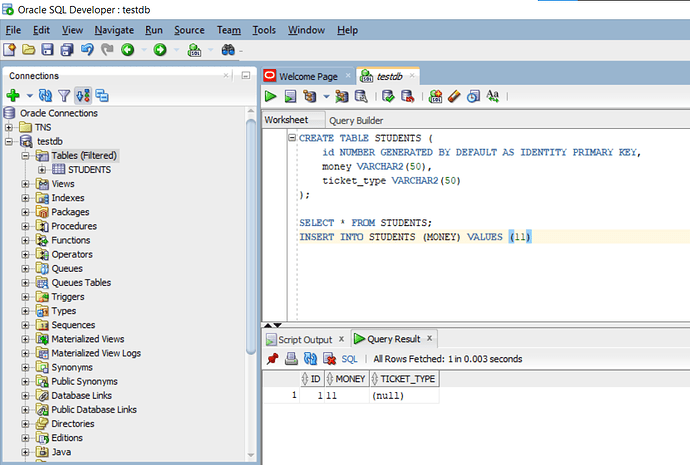Viewport: 690px width, 465px height.
Task: Click the Unshared SQL Worksheet icon
Action: (435, 96)
